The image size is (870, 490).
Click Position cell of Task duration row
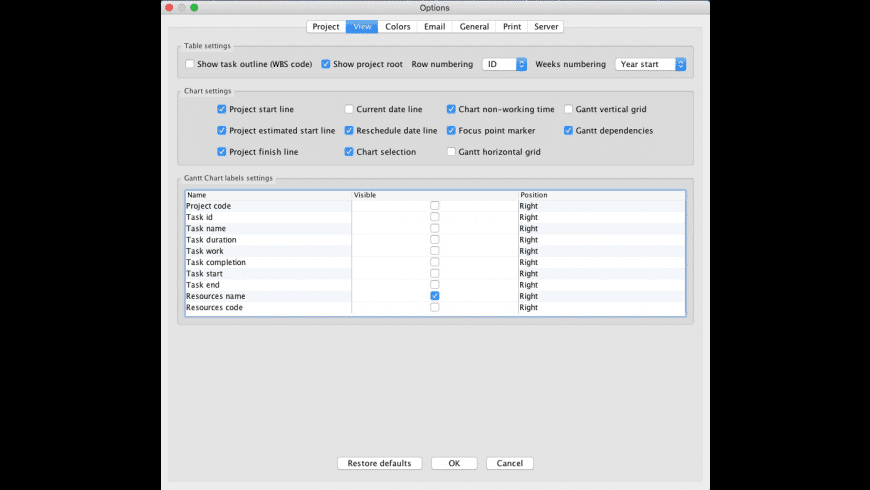(x=601, y=240)
